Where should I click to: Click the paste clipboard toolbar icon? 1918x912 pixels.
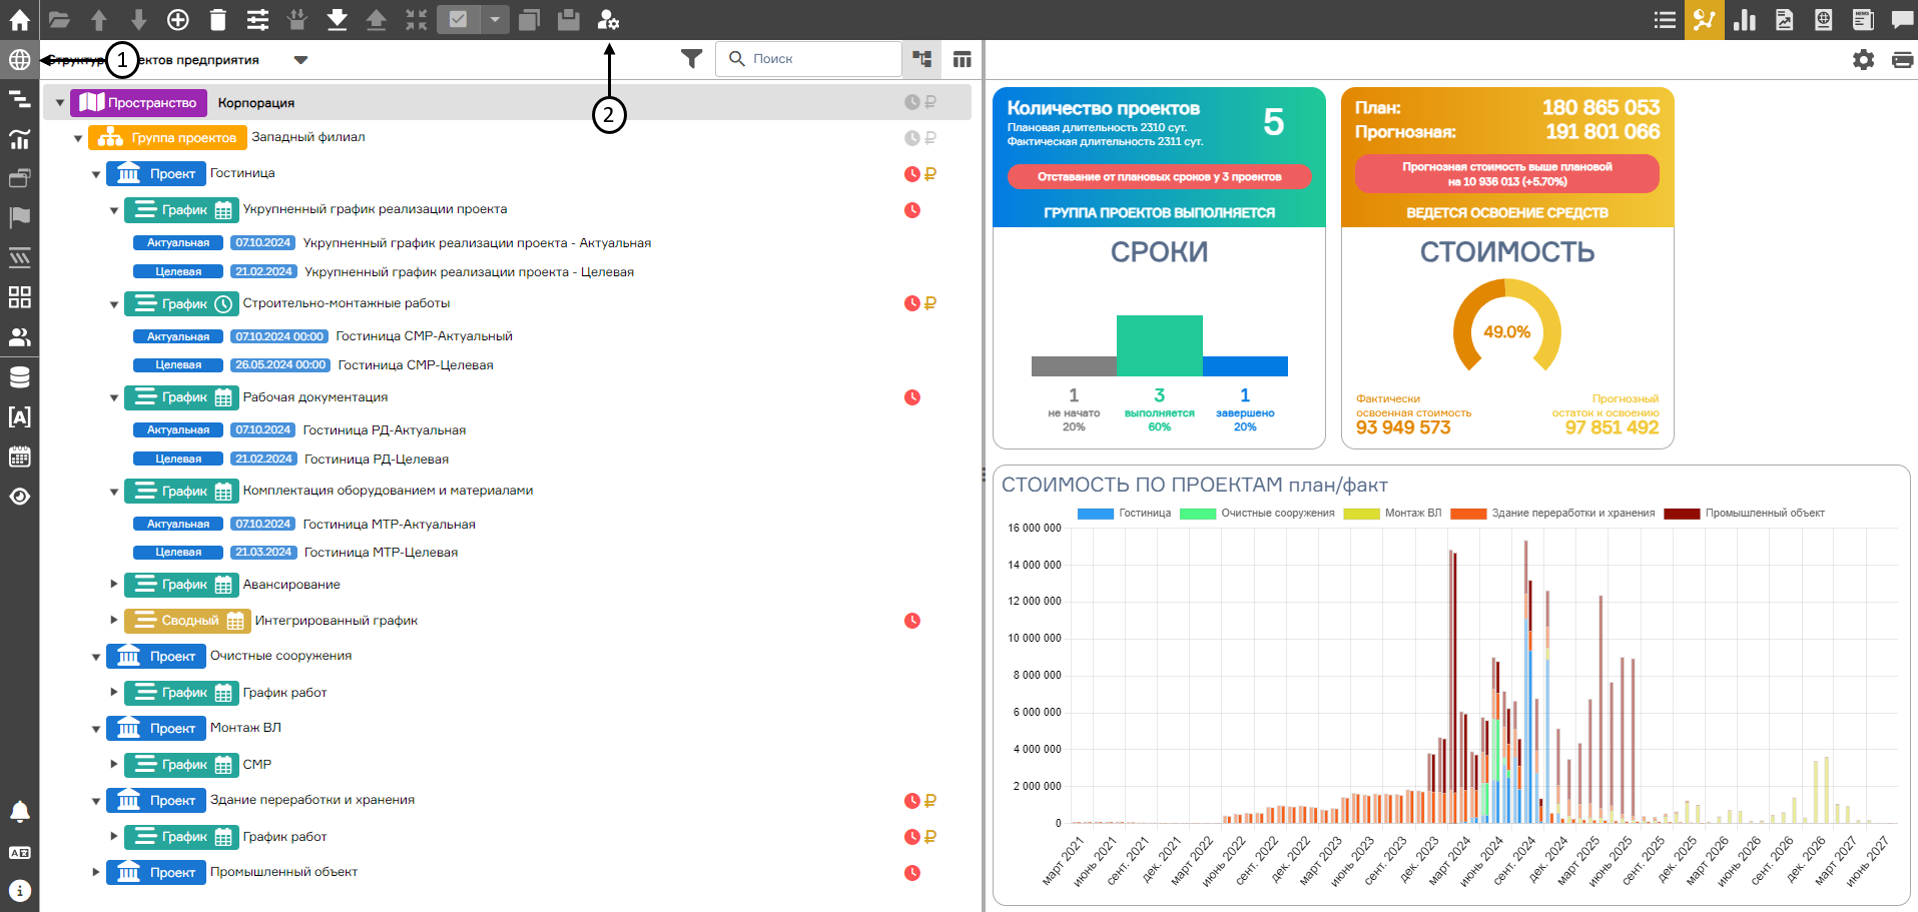point(568,19)
